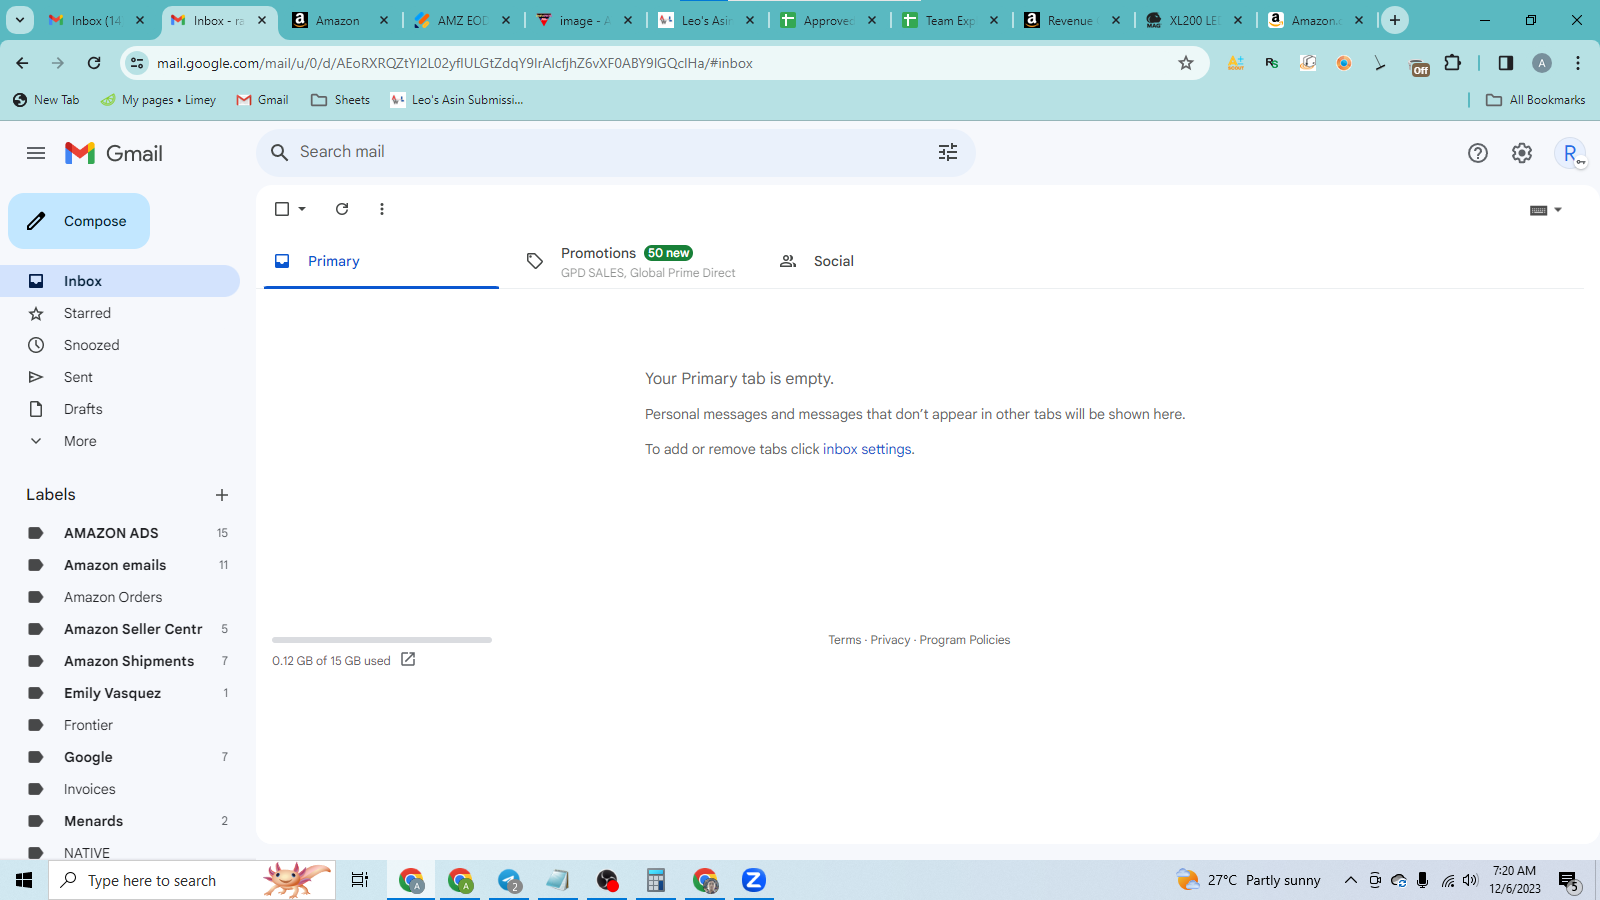The width and height of the screenshot is (1600, 900).
Task: Open Chrome three-dot menu
Action: point(1578,63)
